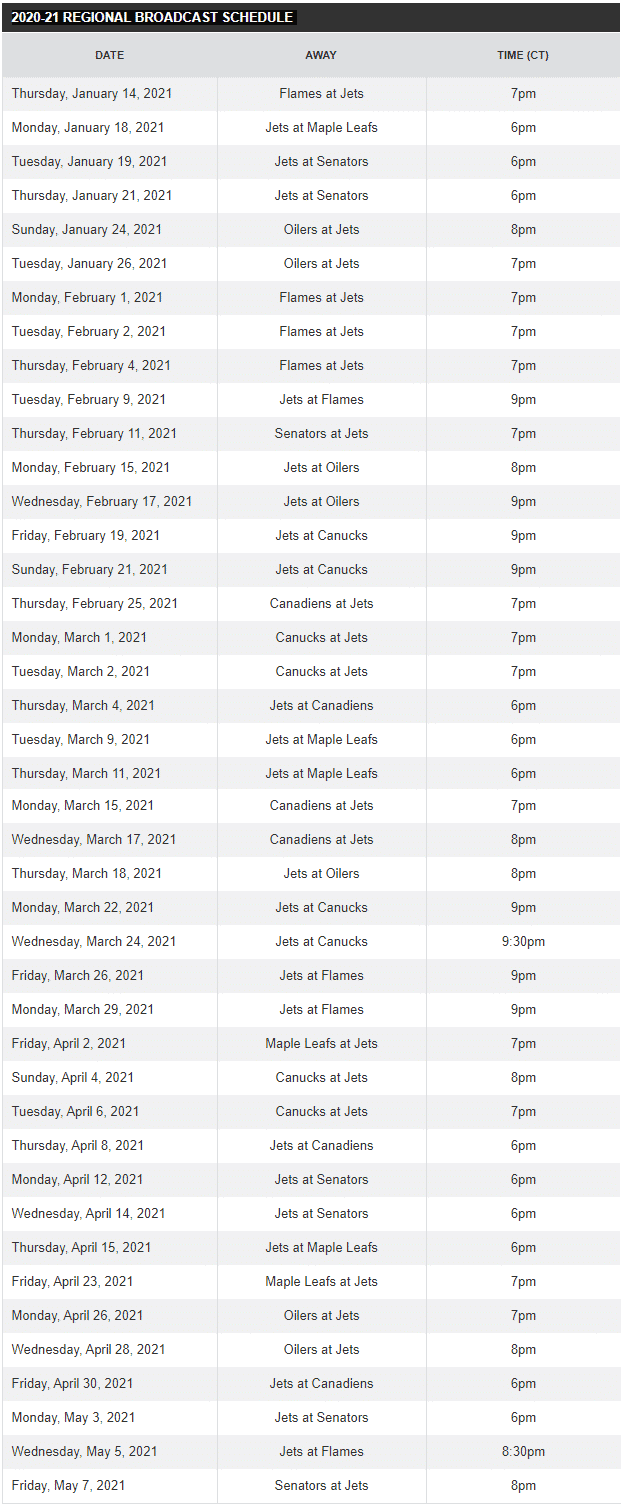Click the Tuesday, February 9, 2021 date cell

[x=89, y=399]
